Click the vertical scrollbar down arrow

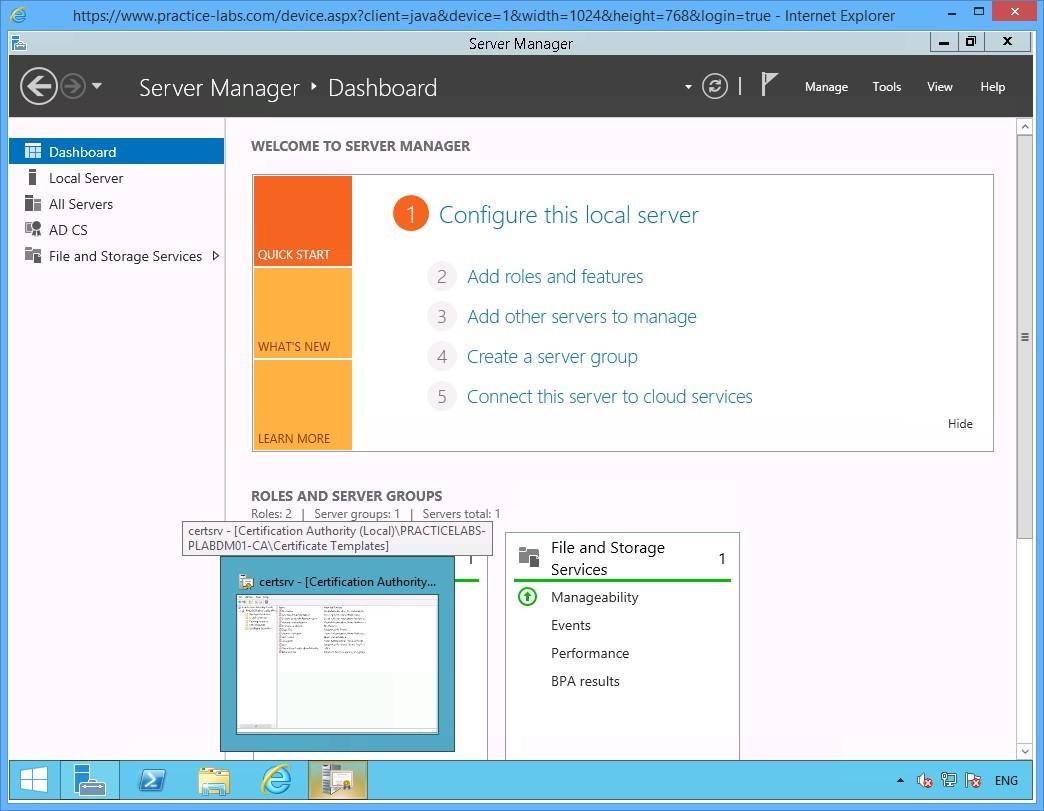click(x=1025, y=751)
